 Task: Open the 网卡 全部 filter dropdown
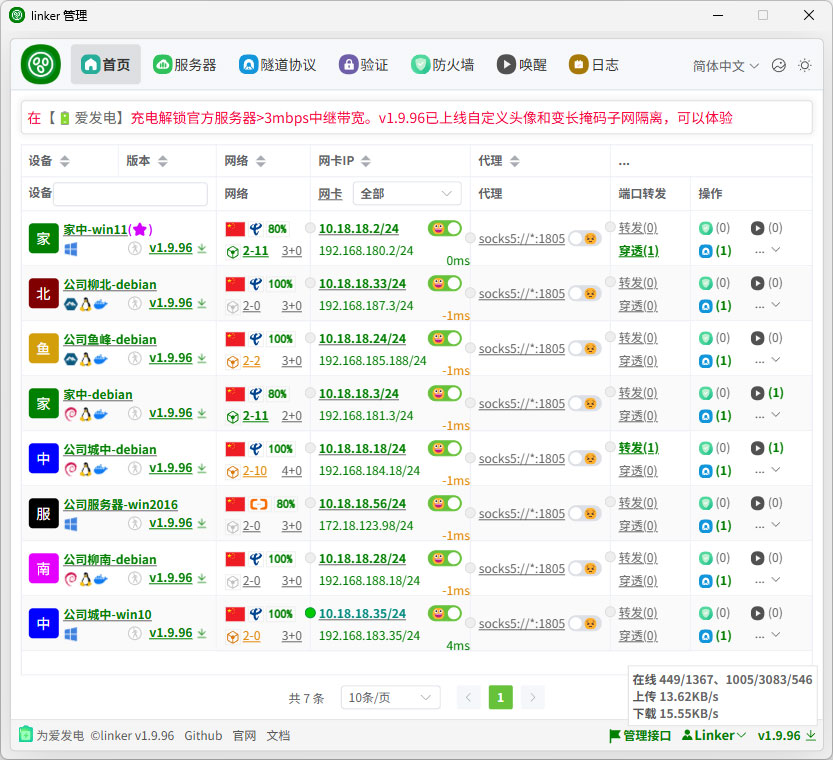[407, 194]
